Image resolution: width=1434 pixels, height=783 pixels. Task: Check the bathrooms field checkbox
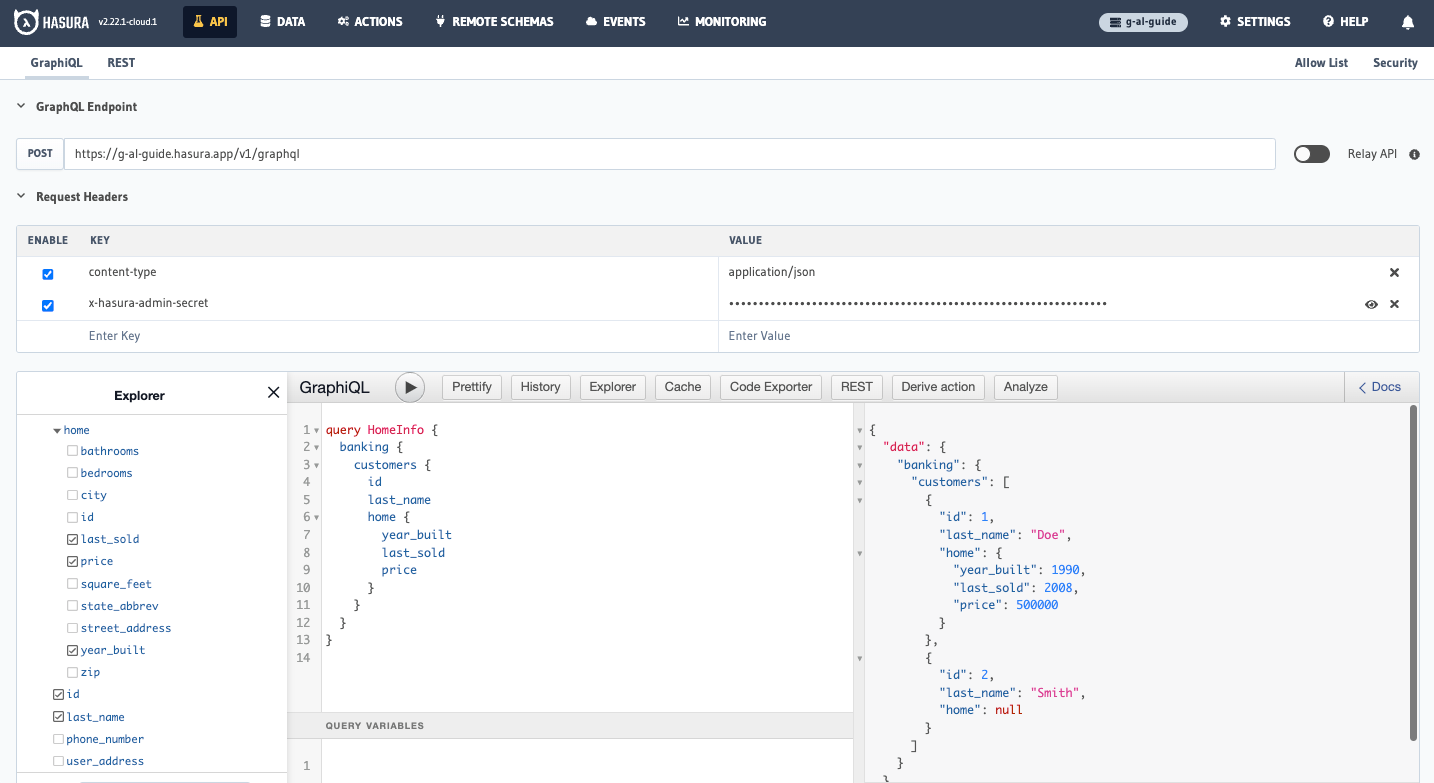pos(71,450)
